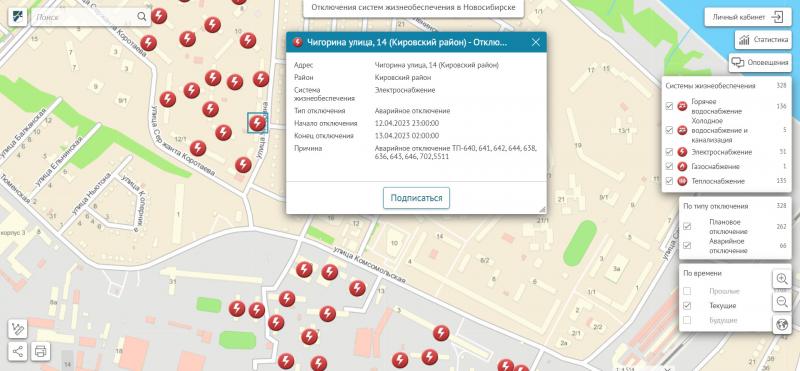Click the search magnifier icon
Screen dimensions: 800x371
point(141,17)
